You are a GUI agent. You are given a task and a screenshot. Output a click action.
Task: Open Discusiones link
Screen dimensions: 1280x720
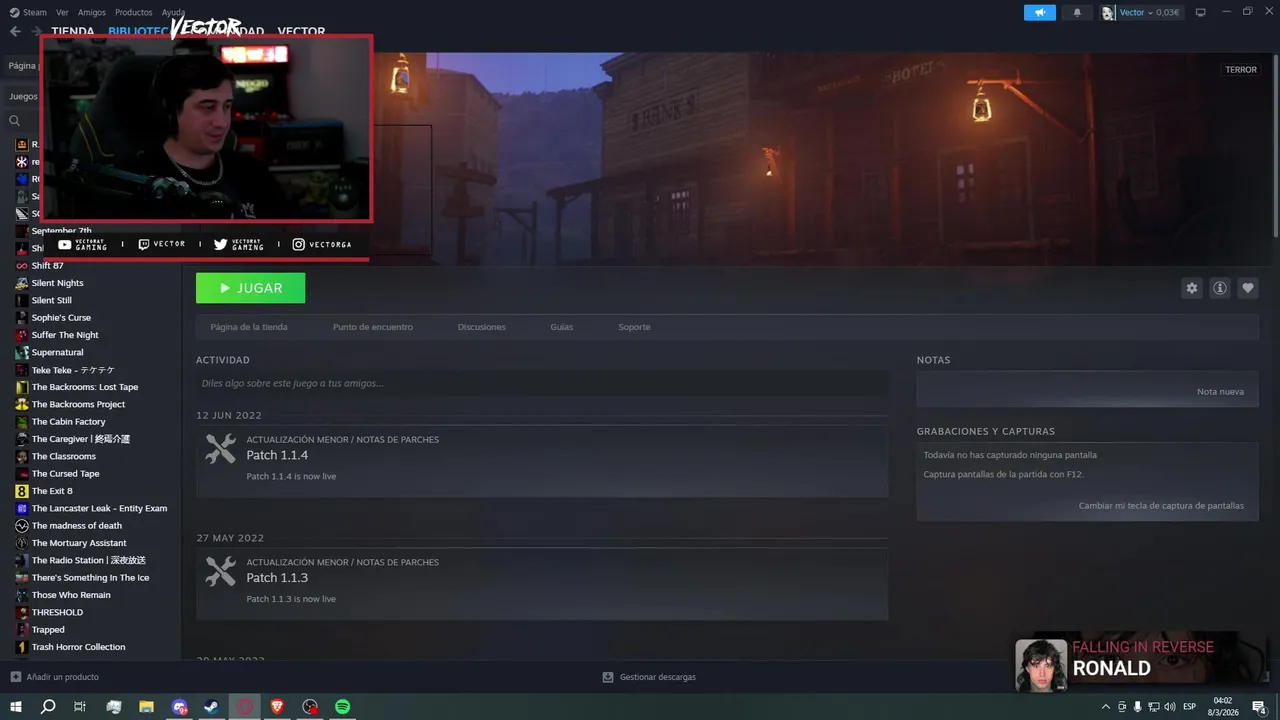click(482, 327)
